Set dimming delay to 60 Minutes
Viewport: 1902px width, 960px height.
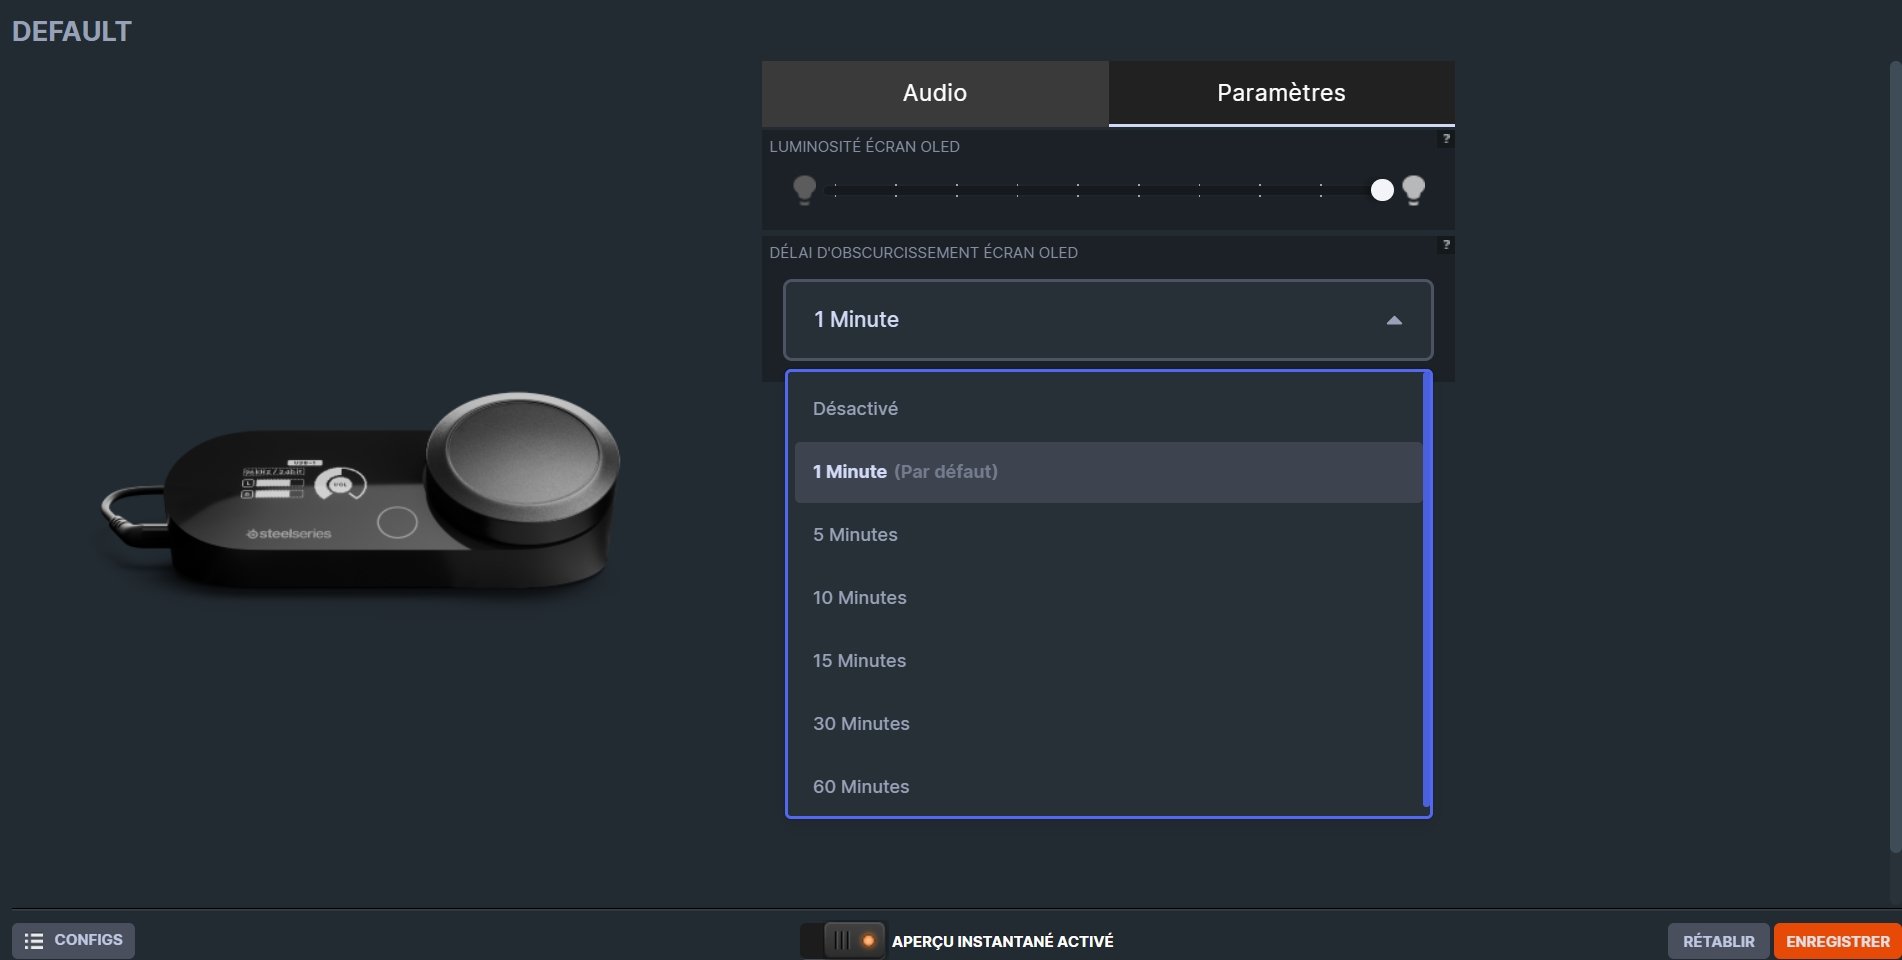coord(1108,787)
